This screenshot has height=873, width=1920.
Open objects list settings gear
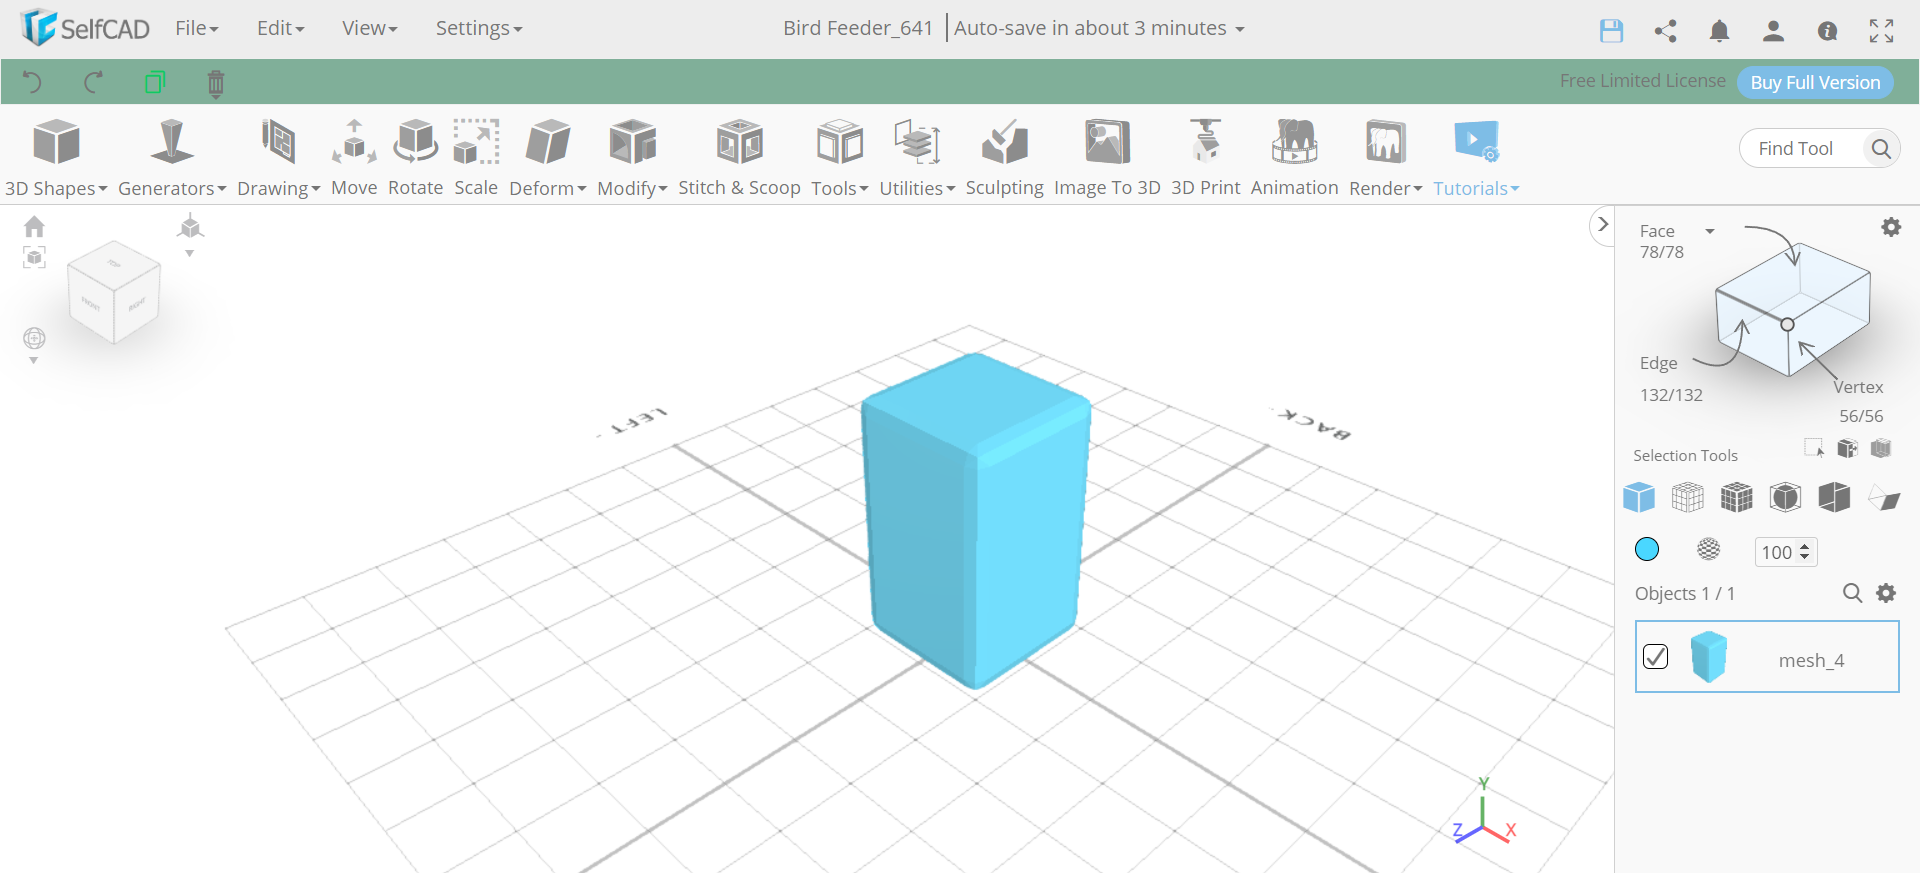(x=1886, y=593)
